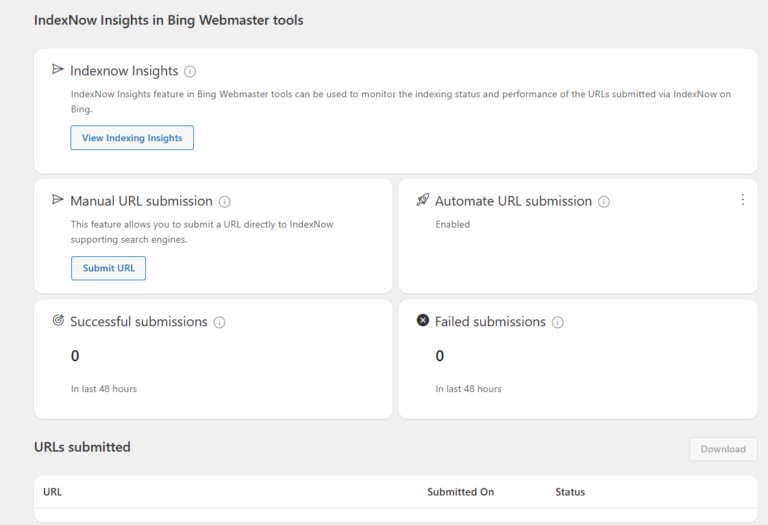Show info for Successful submissions

point(219,323)
